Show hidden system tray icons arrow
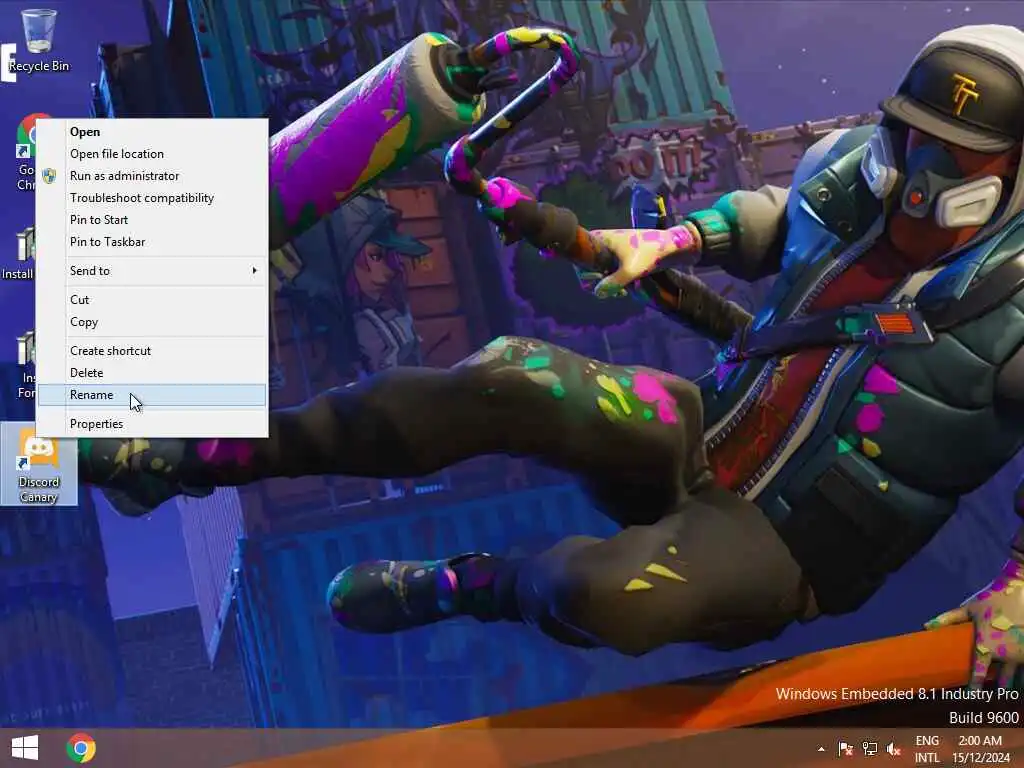 (x=821, y=749)
